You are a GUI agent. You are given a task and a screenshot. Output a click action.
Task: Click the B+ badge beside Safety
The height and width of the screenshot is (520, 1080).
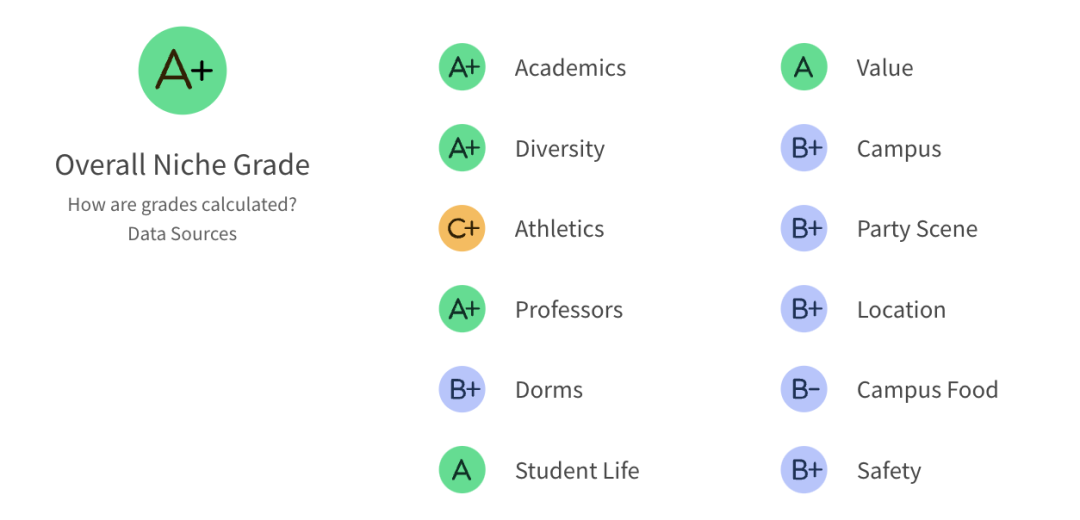[804, 470]
